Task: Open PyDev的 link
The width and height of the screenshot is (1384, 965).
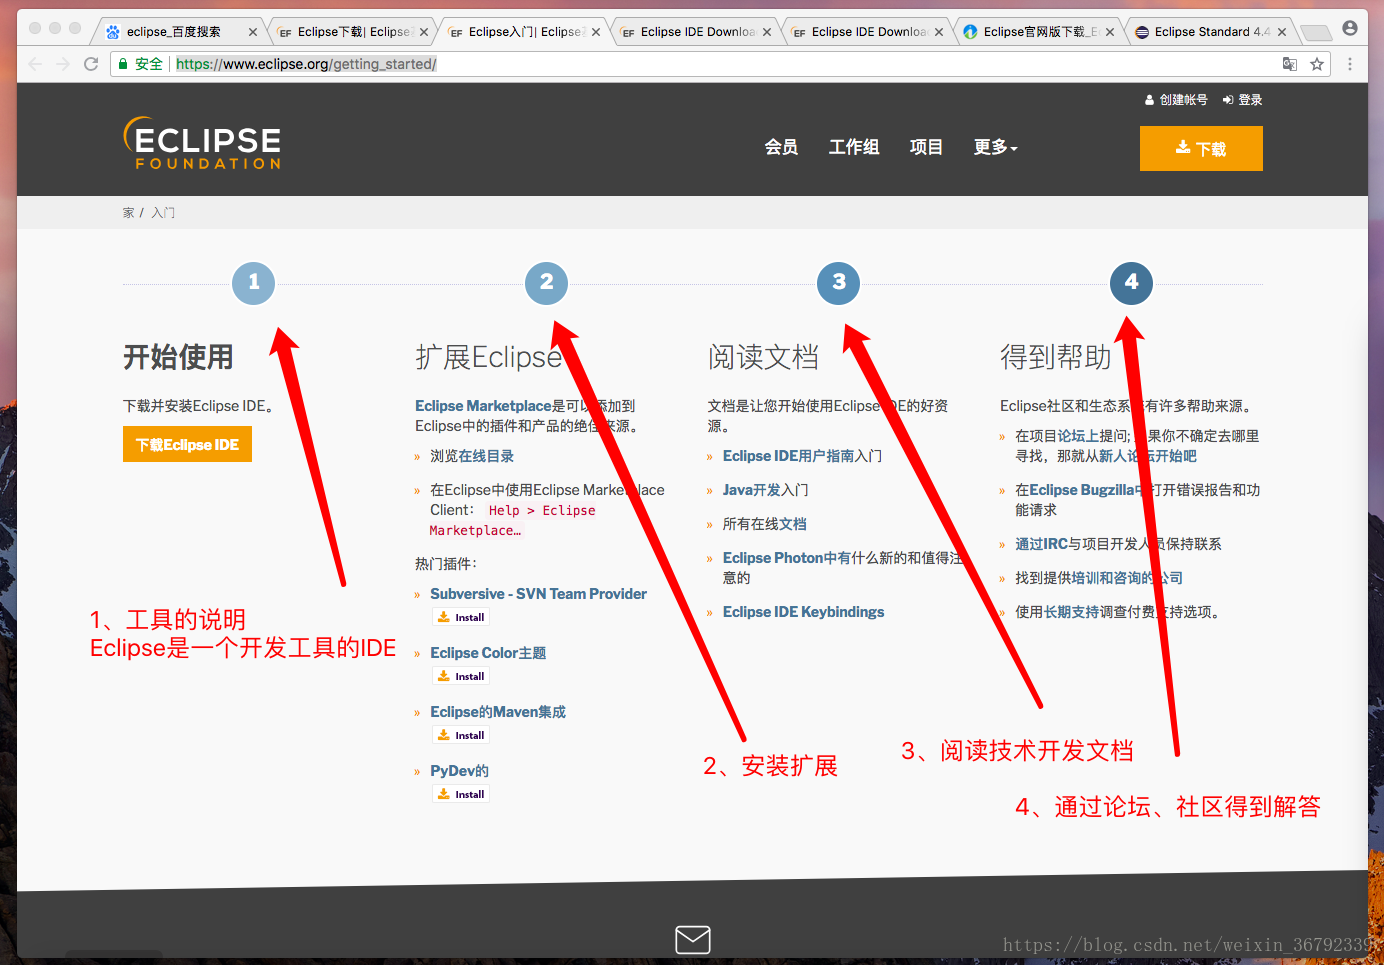Action: [459, 771]
